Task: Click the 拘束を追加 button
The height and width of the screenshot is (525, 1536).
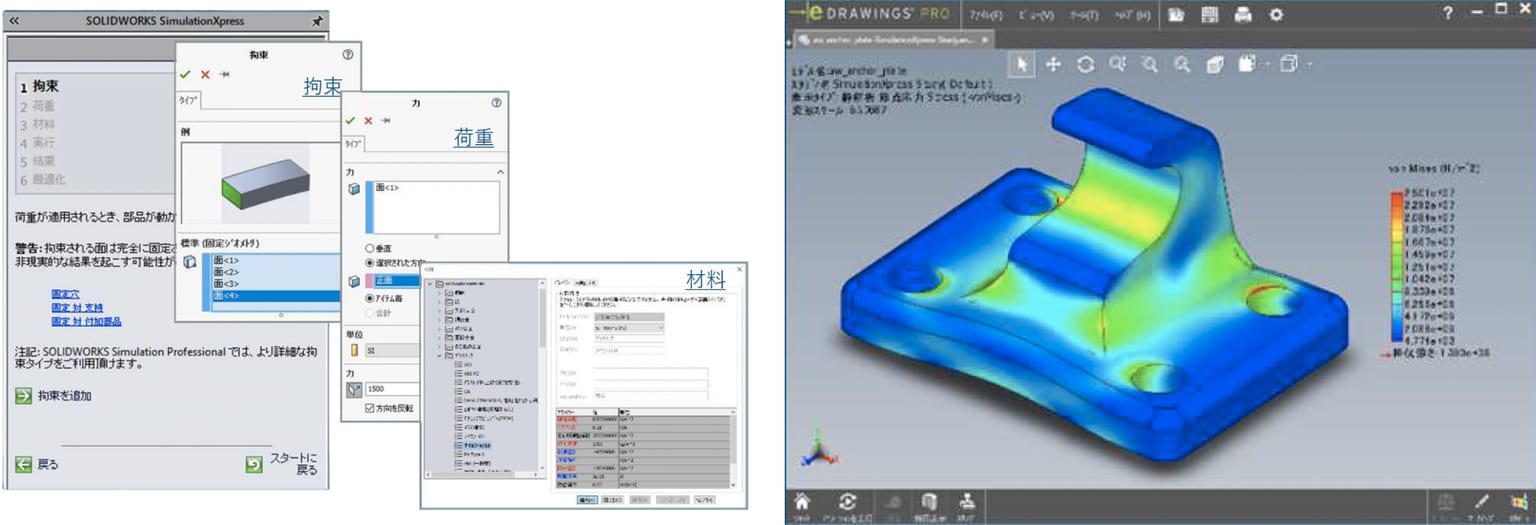Action: point(54,396)
